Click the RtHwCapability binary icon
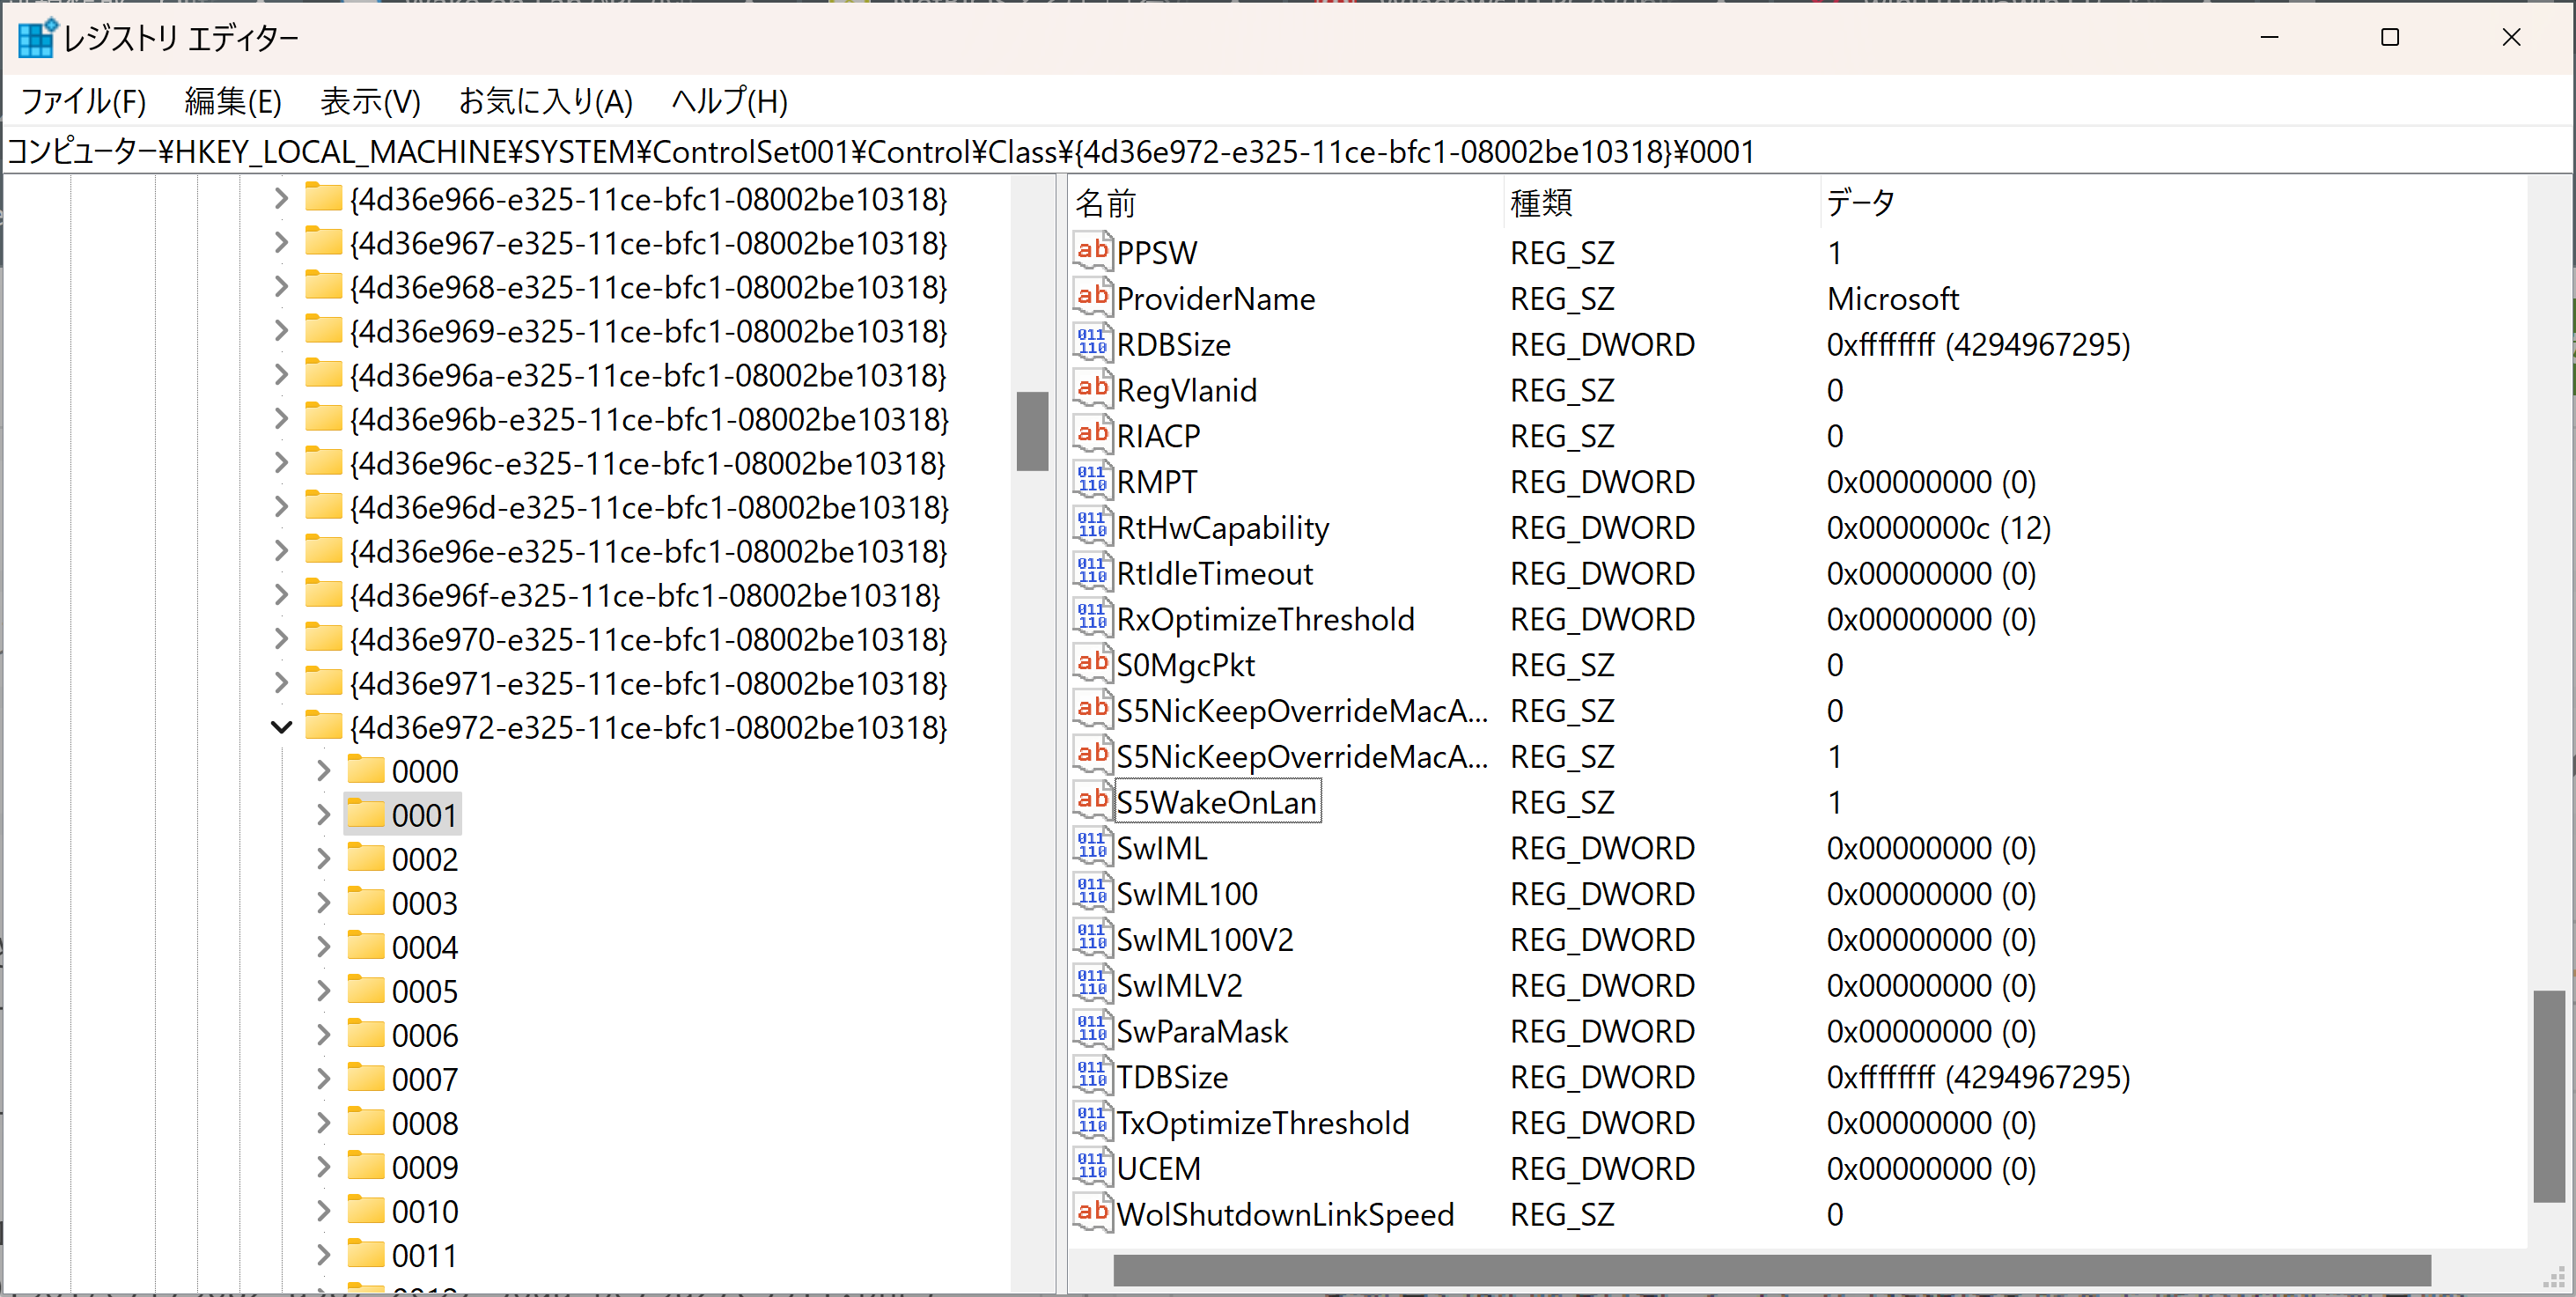The height and width of the screenshot is (1297, 2576). (x=1092, y=526)
